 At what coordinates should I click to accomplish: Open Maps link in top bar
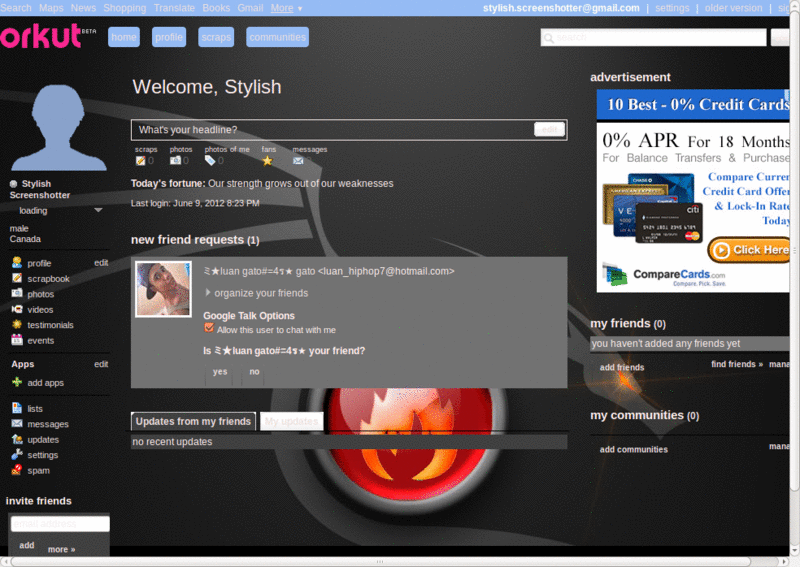52,8
